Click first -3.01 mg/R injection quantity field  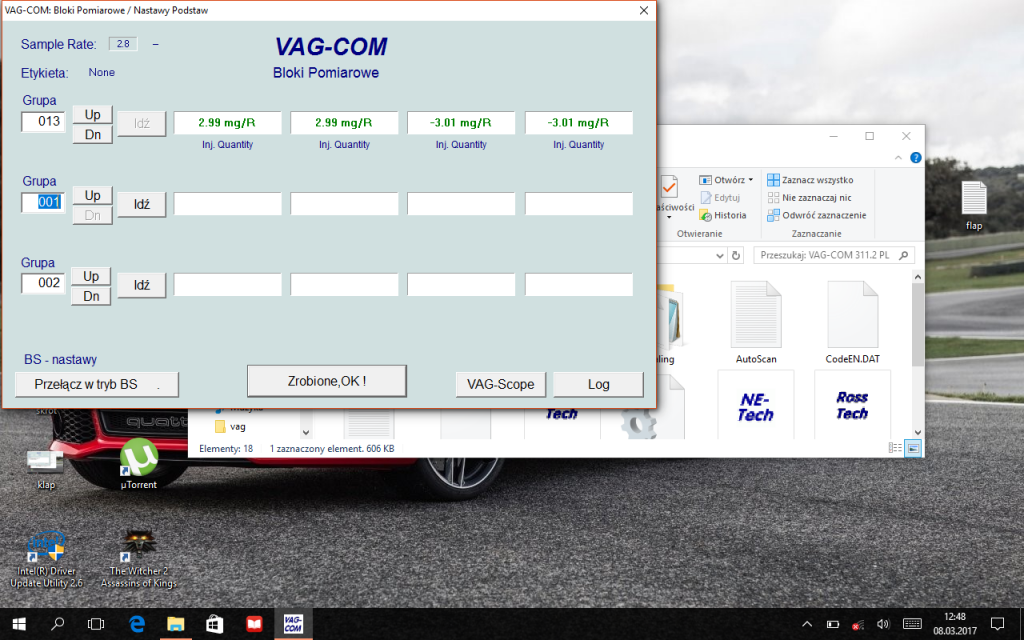point(461,123)
